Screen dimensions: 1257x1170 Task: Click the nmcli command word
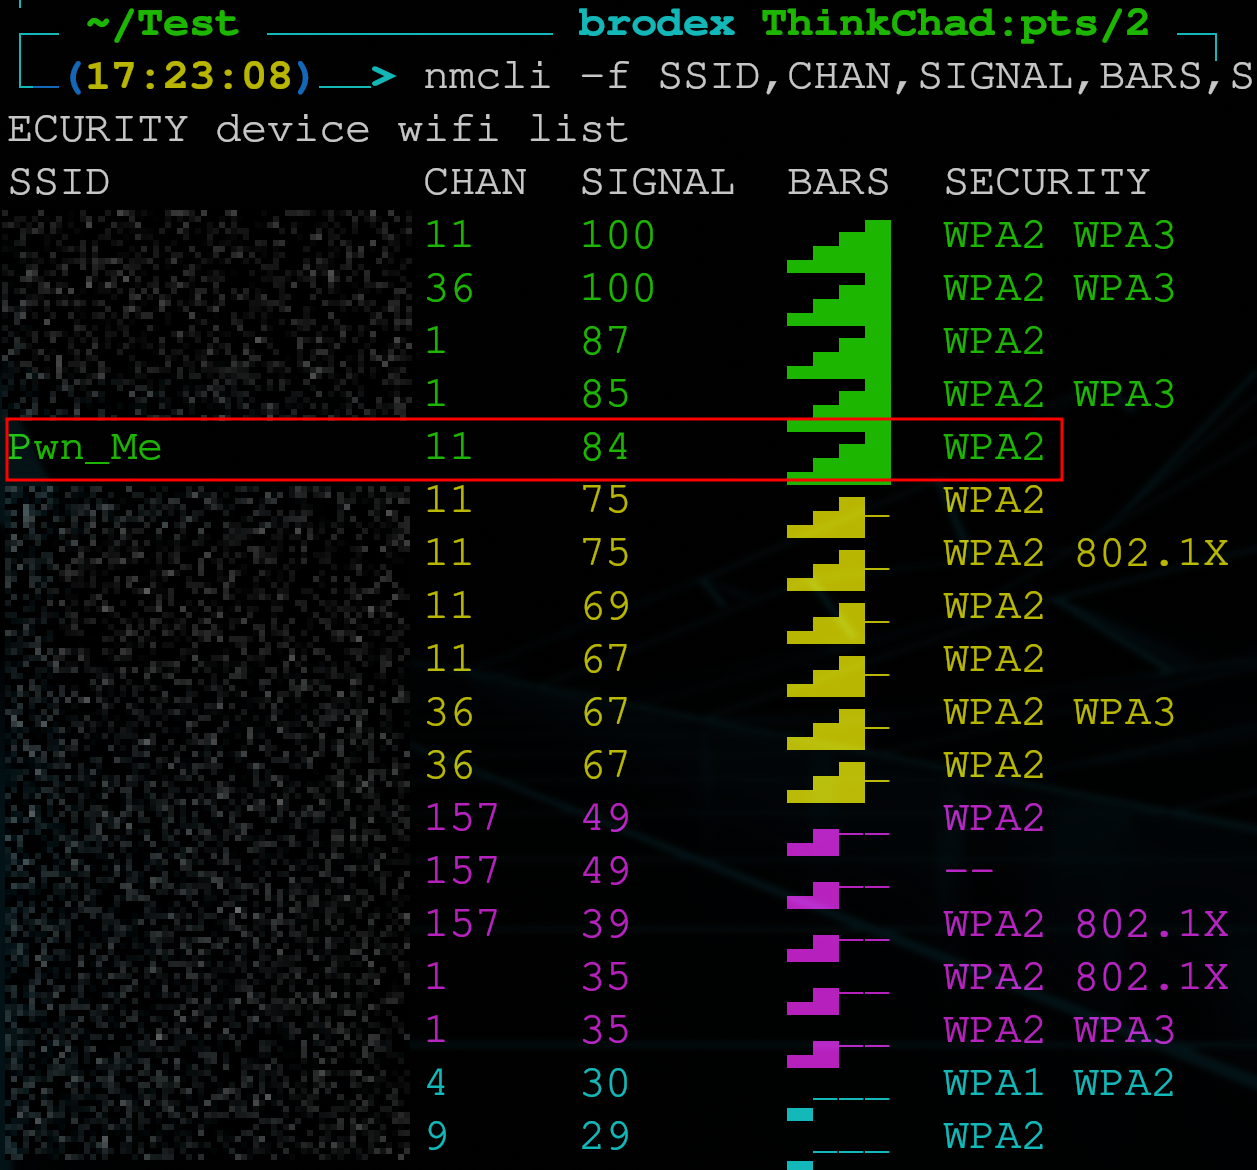(x=487, y=76)
